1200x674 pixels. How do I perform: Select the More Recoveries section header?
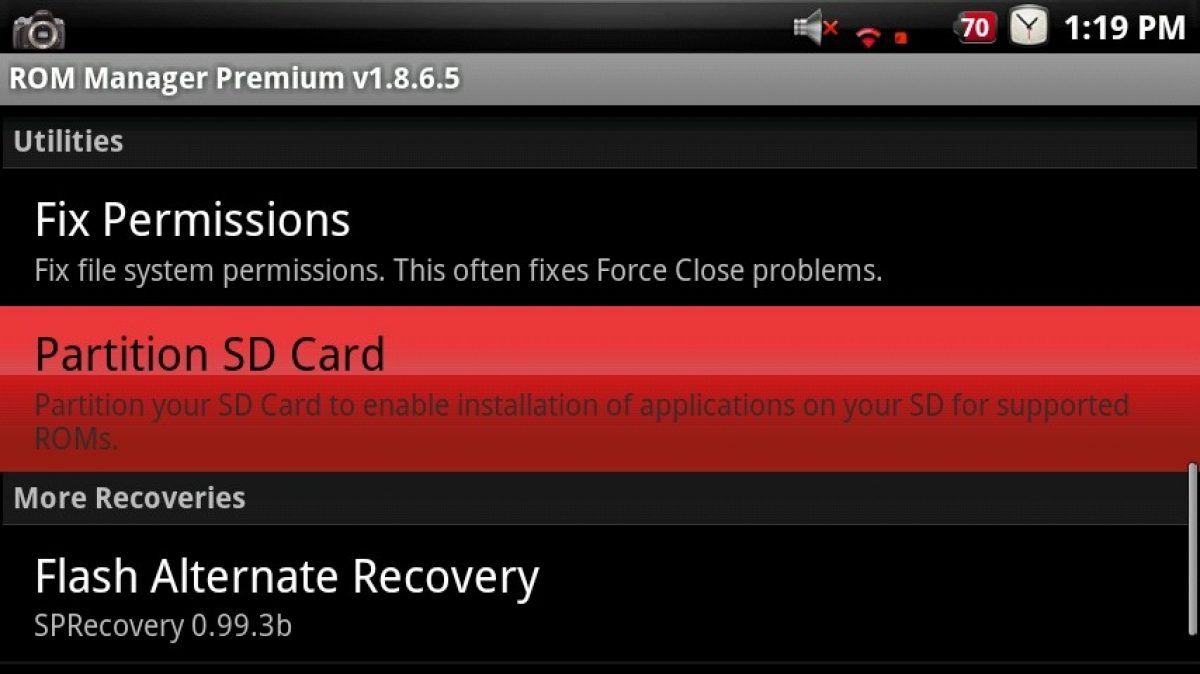pos(600,498)
